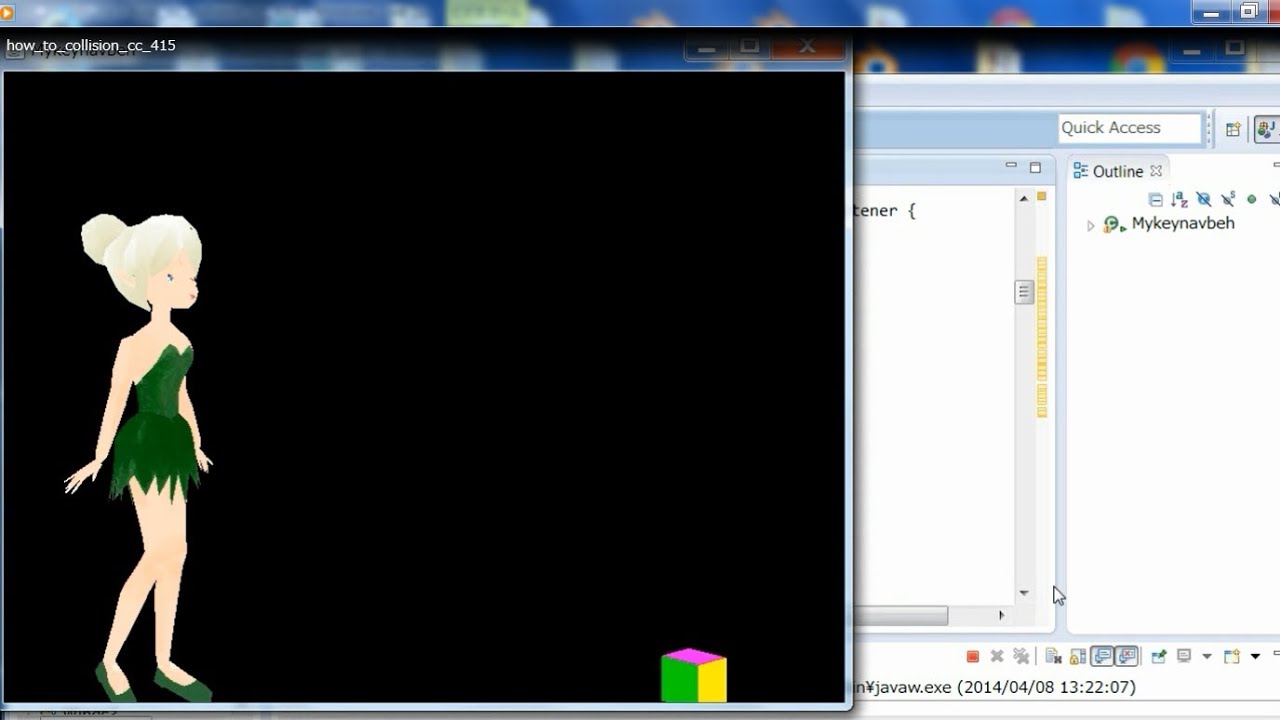Open the Display Selected Console dropdown
The height and width of the screenshot is (720, 1280).
1207,657
